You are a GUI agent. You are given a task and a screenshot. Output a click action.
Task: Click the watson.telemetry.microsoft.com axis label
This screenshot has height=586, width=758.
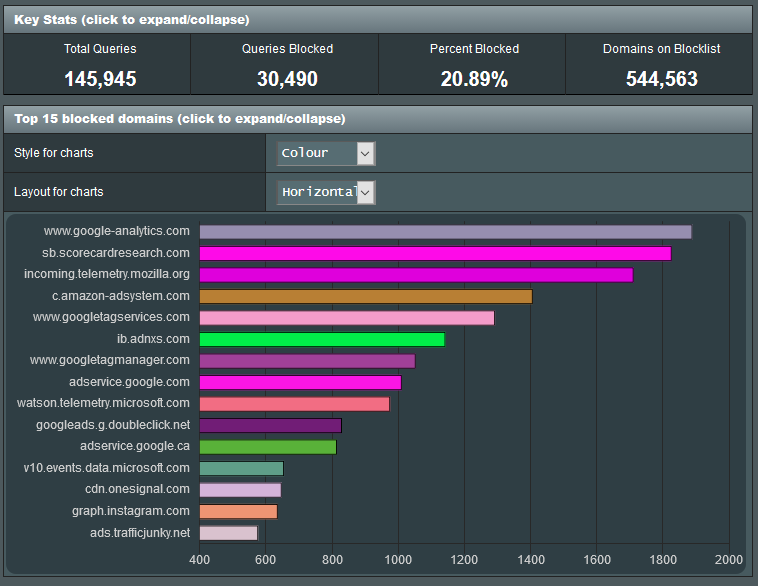pos(103,403)
